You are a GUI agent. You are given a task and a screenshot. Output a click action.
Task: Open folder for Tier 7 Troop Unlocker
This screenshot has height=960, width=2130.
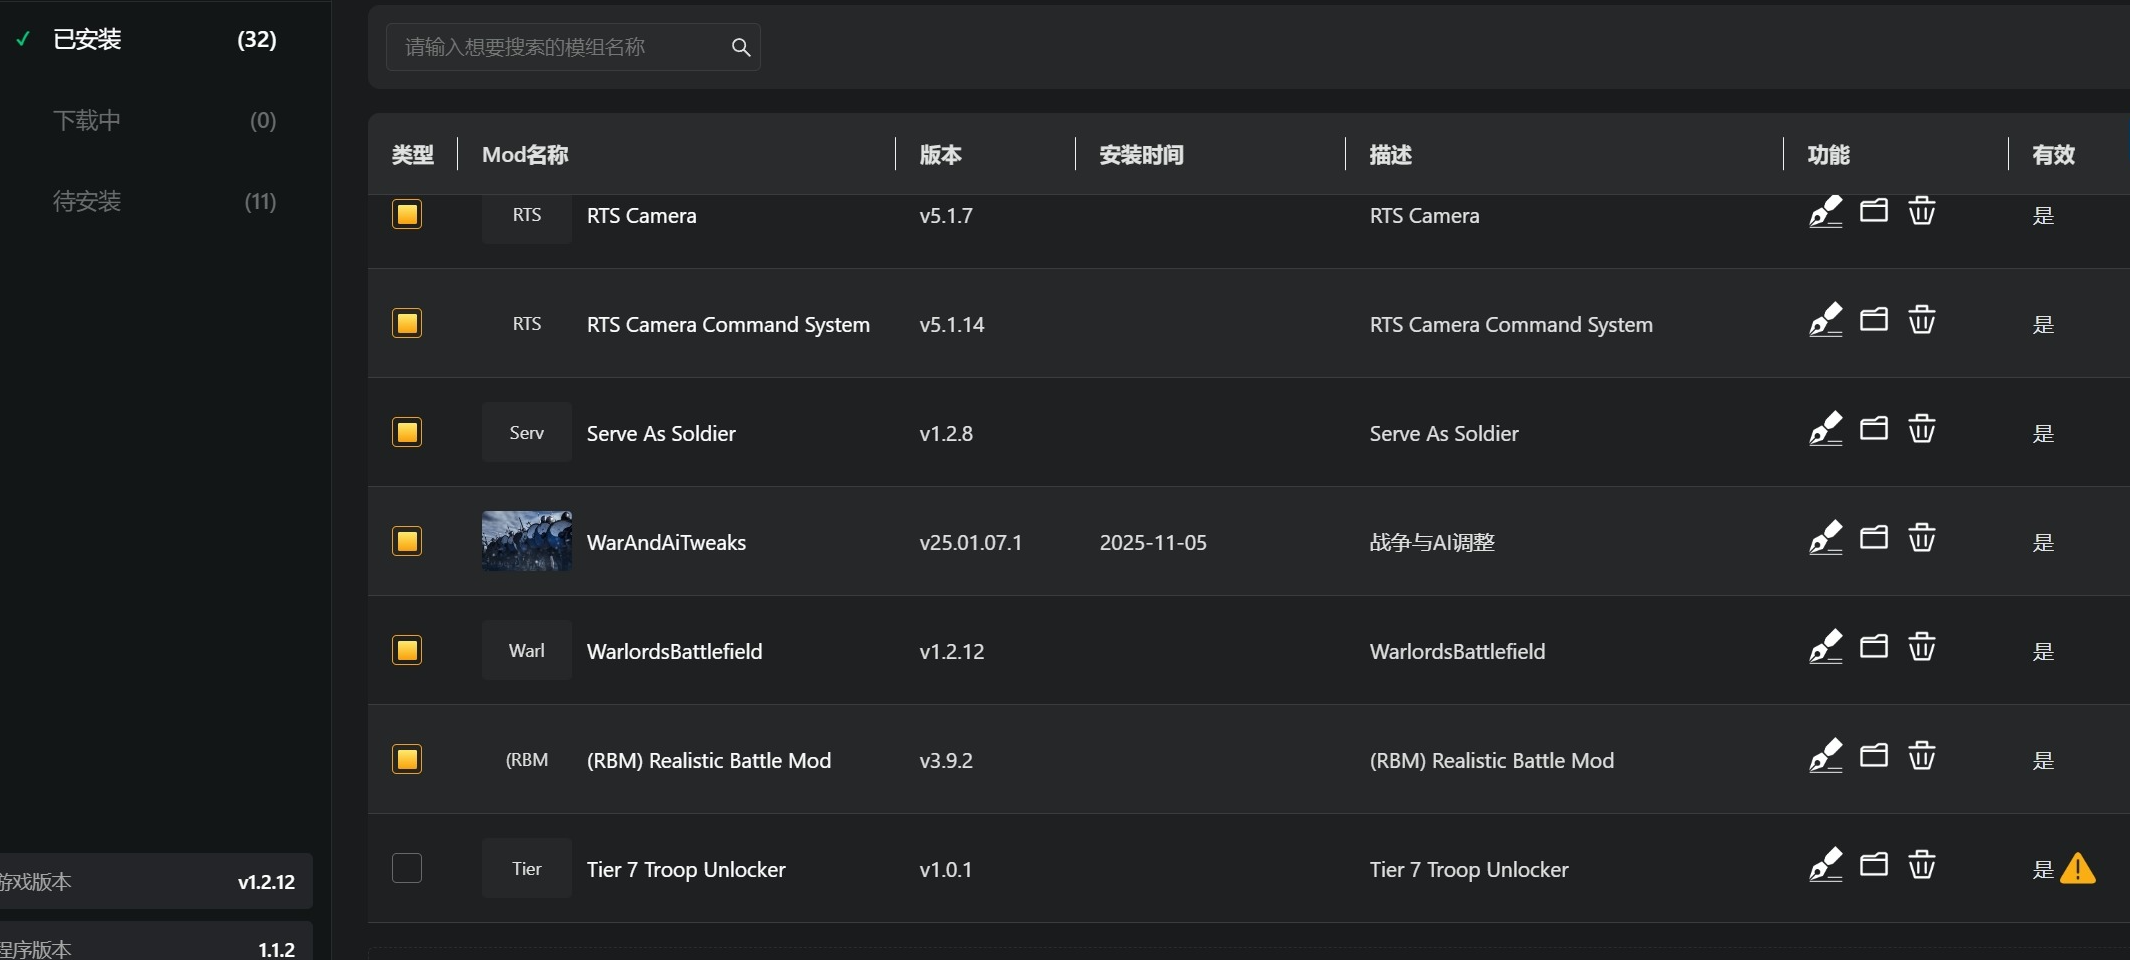pos(1873,865)
